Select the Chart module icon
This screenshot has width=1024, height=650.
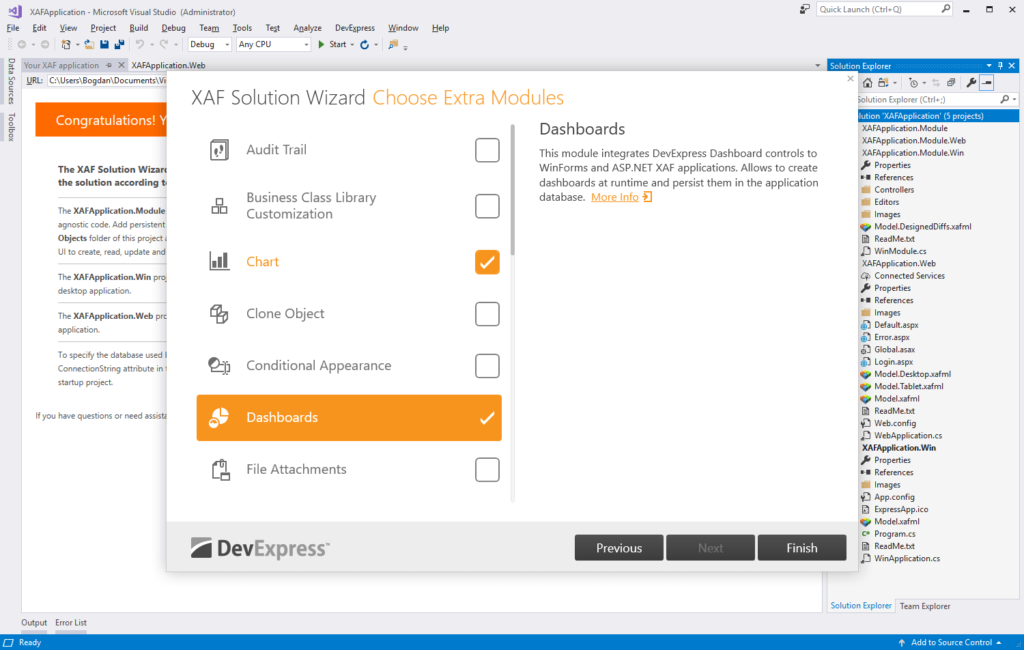(x=219, y=261)
